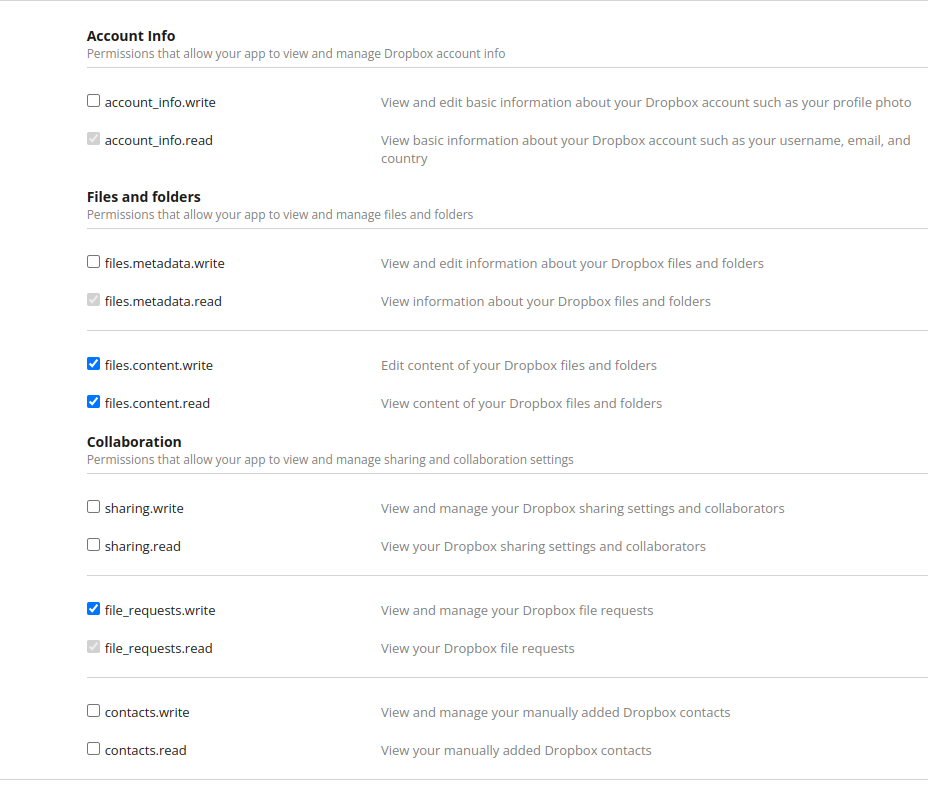The height and width of the screenshot is (797, 930).
Task: Check the sharing.read checkbox
Action: 93,544
